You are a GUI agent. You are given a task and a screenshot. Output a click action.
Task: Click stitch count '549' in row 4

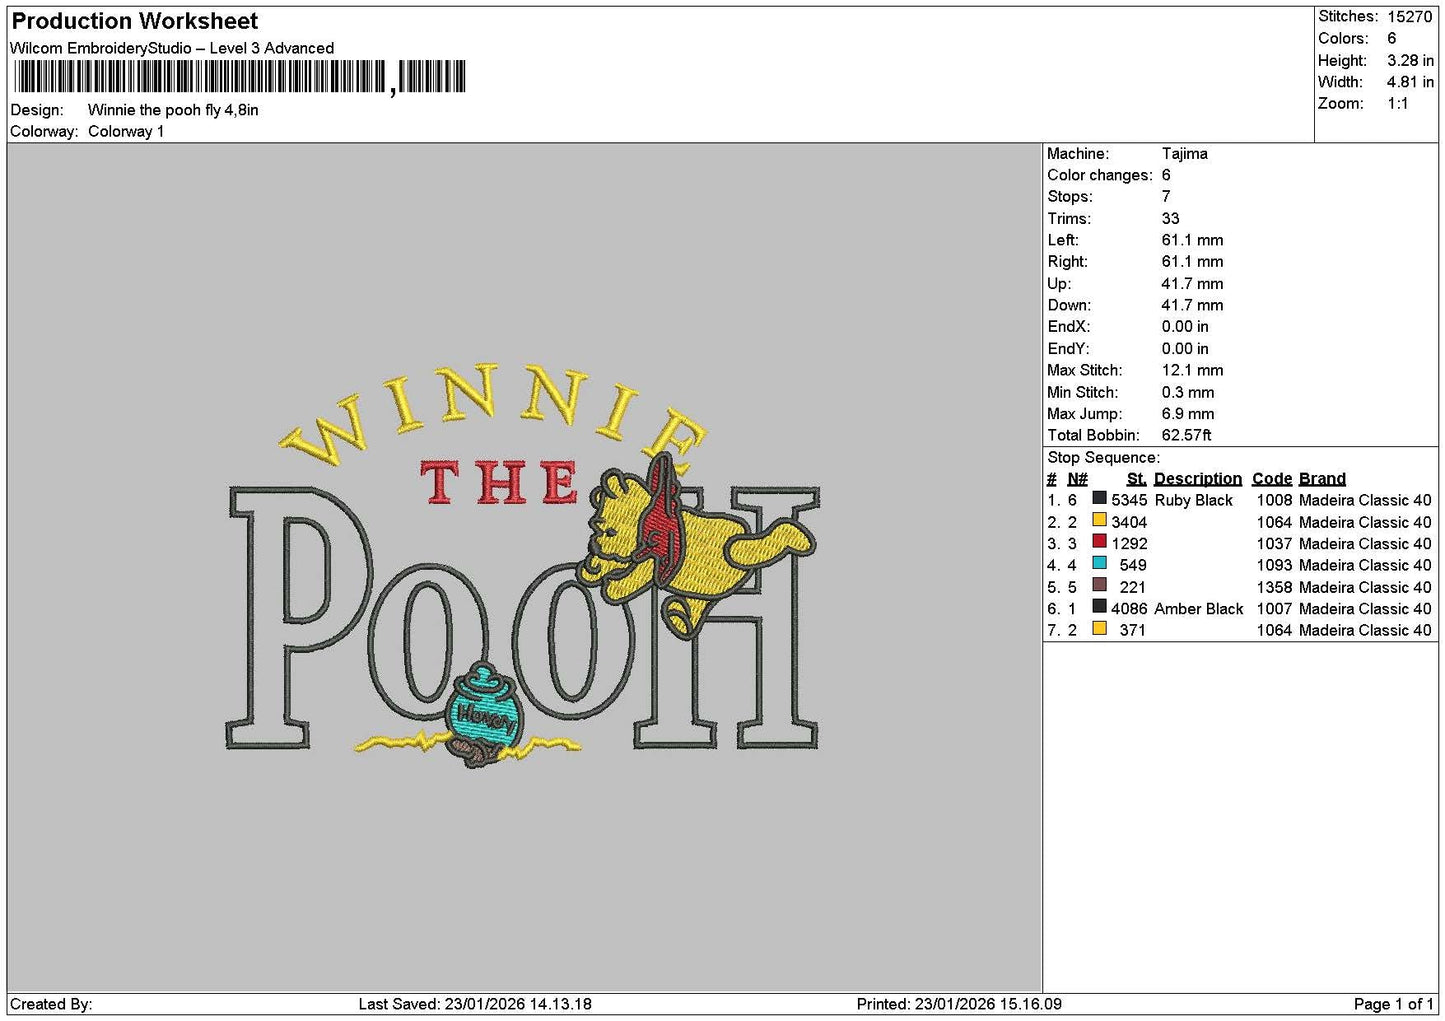(1133, 565)
